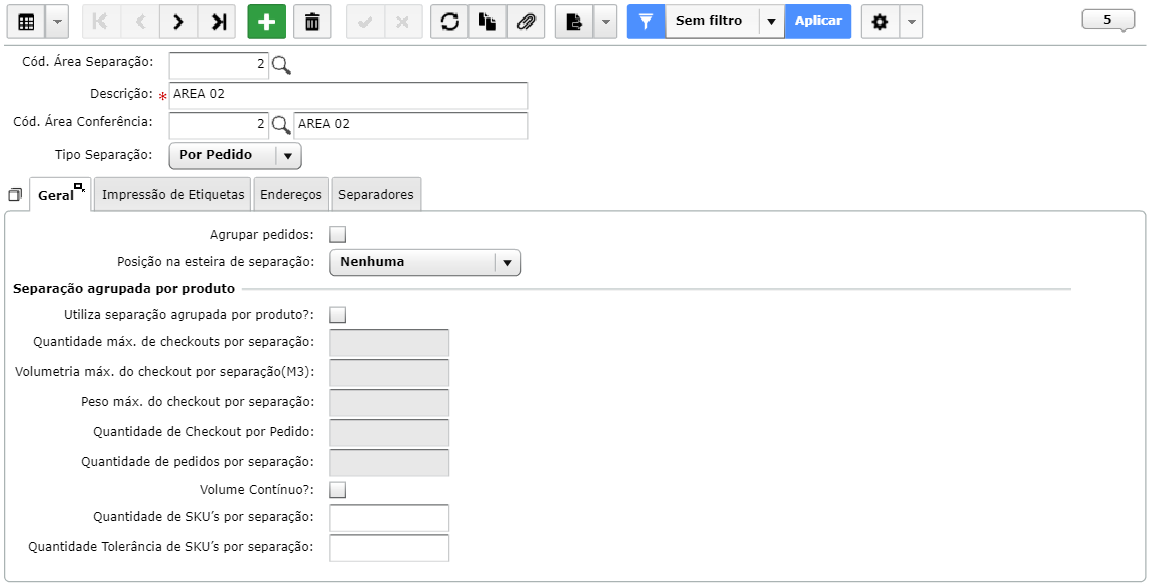Screen dimensions: 1151x588
Task: Refresh the record data
Action: click(x=449, y=22)
